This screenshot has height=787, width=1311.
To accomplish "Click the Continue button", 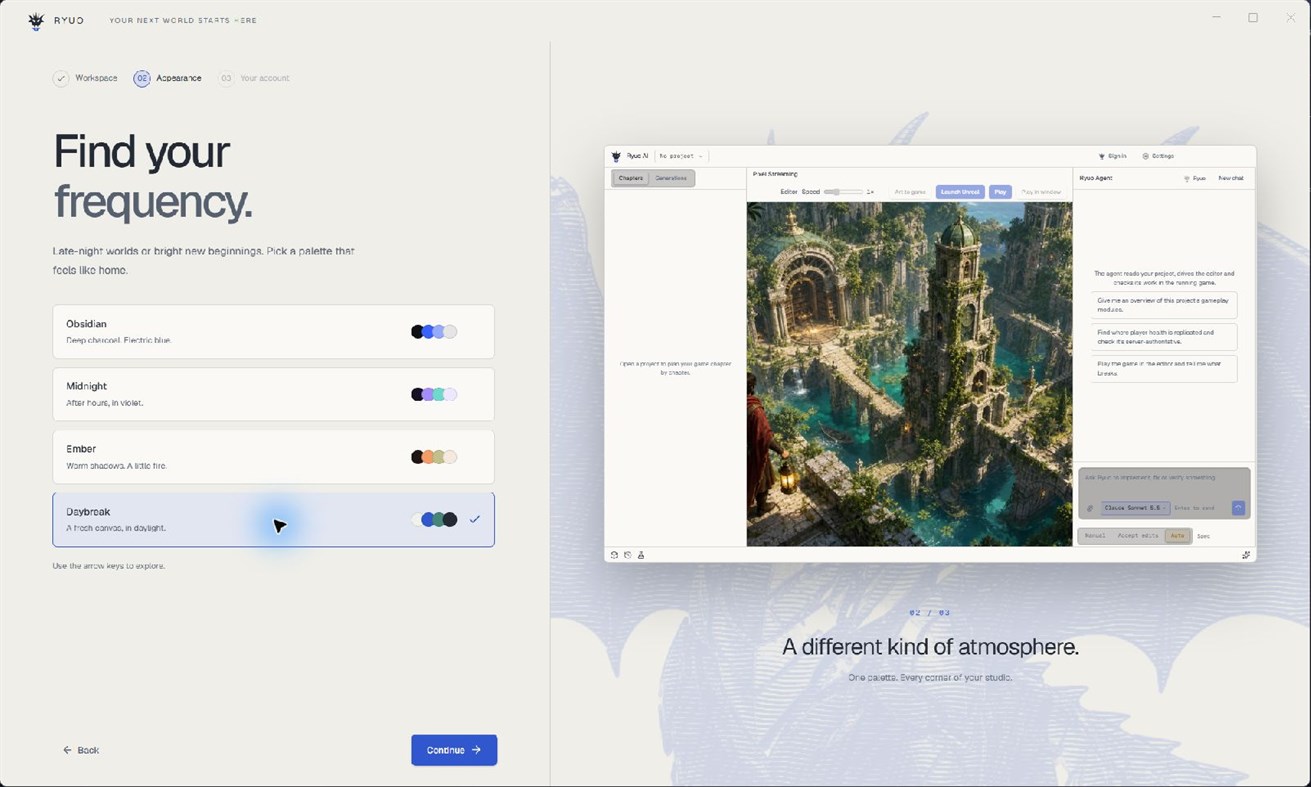I will (454, 750).
